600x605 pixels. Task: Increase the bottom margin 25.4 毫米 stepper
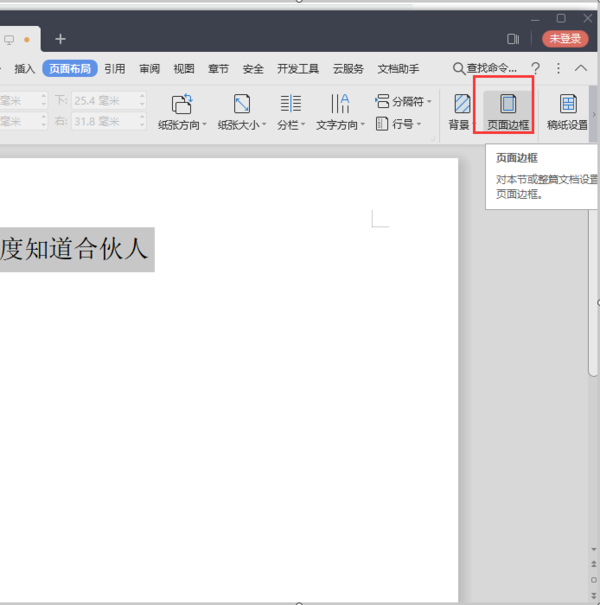142,96
